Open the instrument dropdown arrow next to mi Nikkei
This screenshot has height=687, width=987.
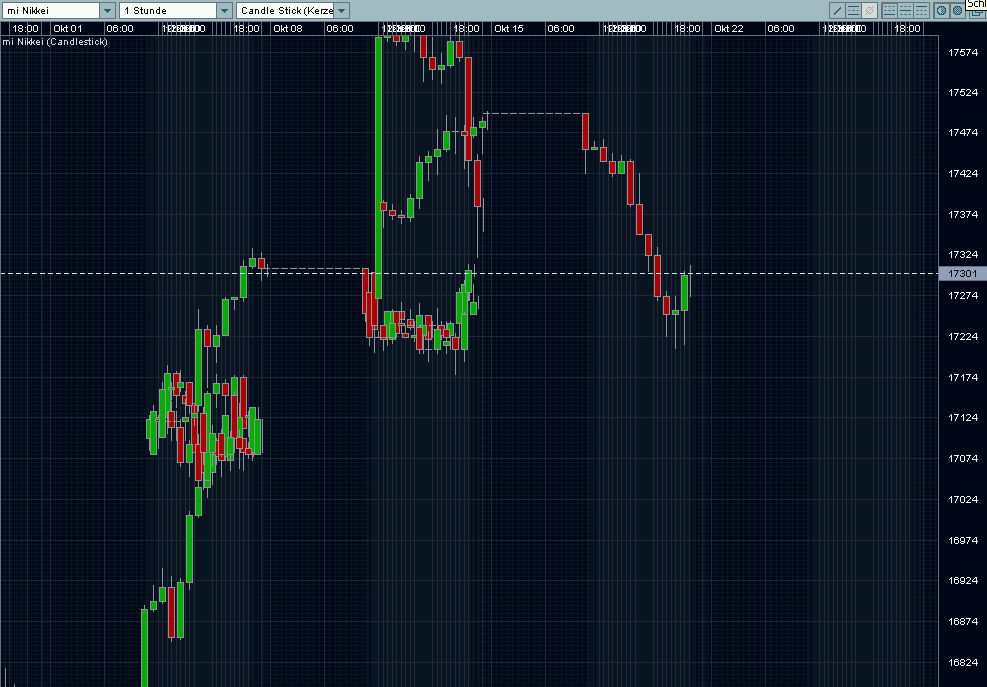pyautogui.click(x=108, y=11)
